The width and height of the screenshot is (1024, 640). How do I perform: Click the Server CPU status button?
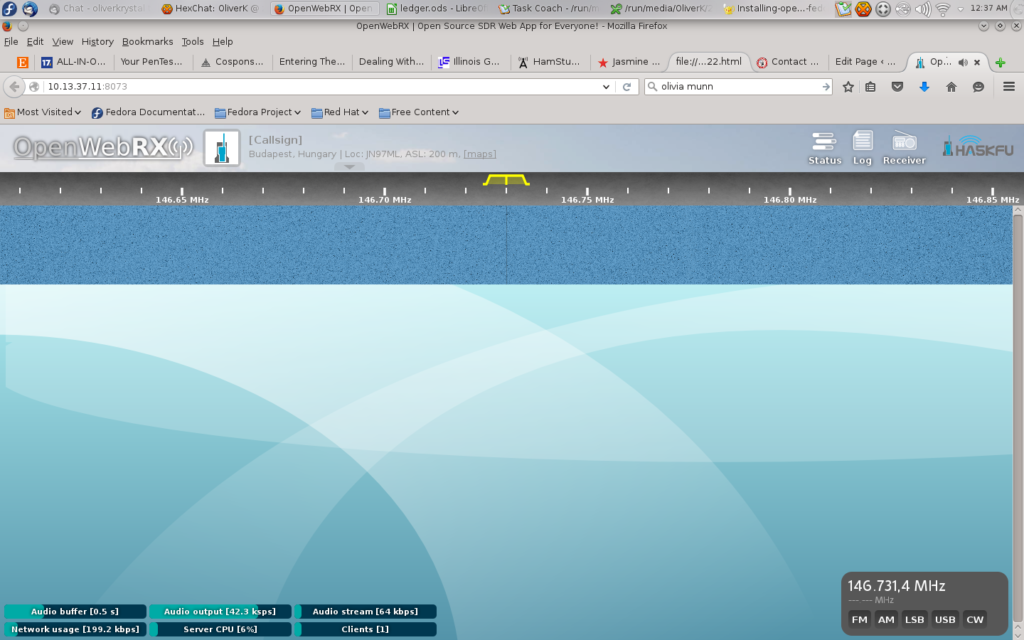(x=220, y=628)
